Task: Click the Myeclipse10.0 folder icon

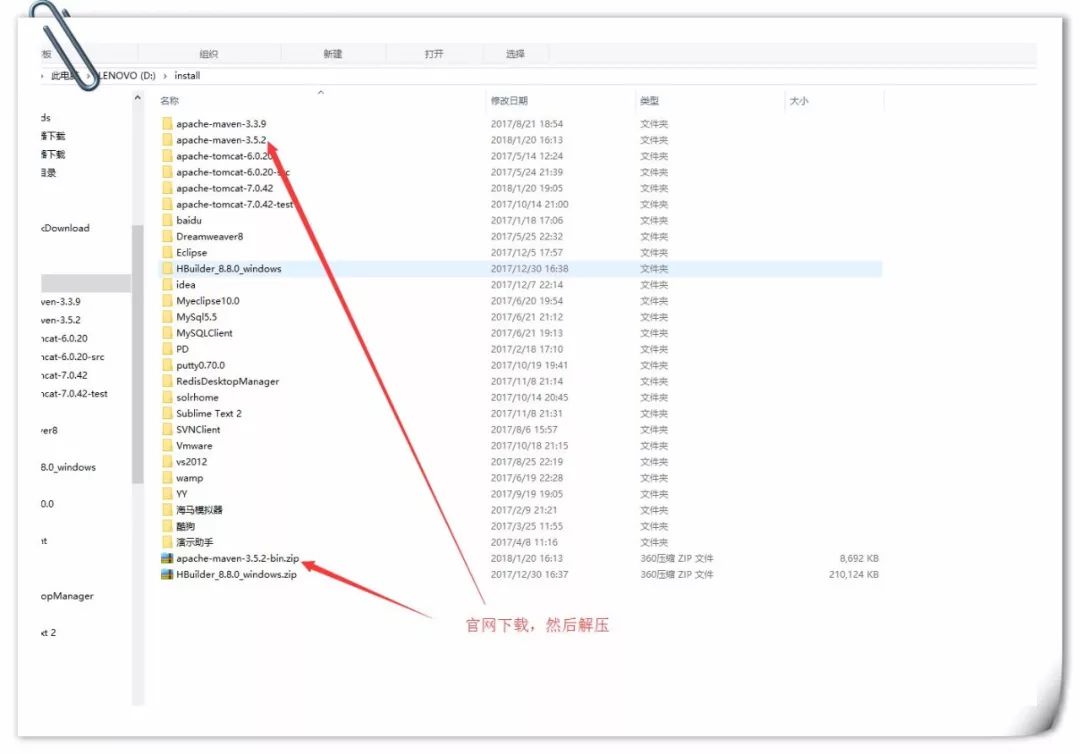Action: (x=167, y=301)
